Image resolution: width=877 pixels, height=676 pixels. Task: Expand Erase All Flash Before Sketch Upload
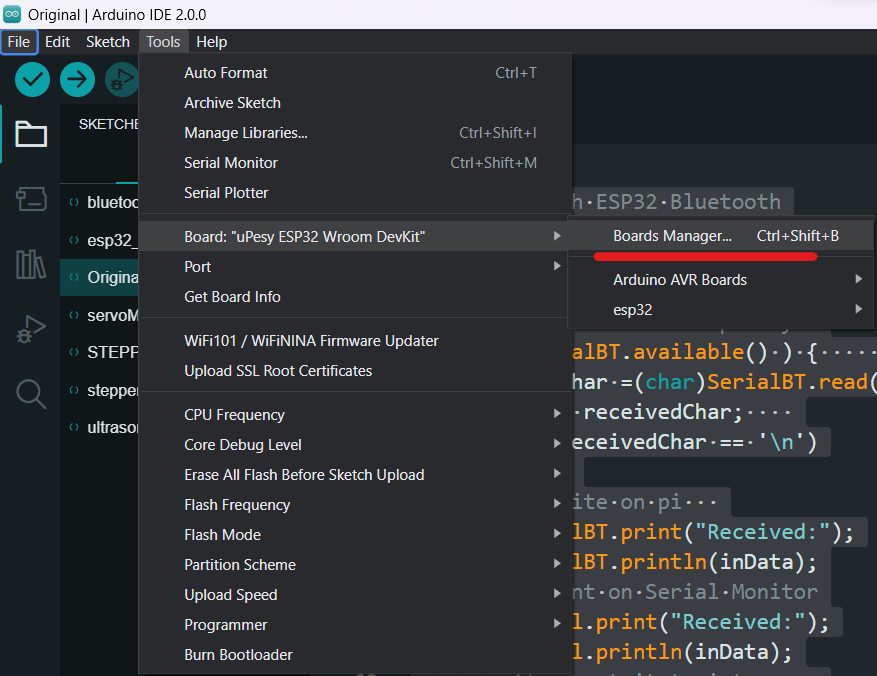pos(355,475)
